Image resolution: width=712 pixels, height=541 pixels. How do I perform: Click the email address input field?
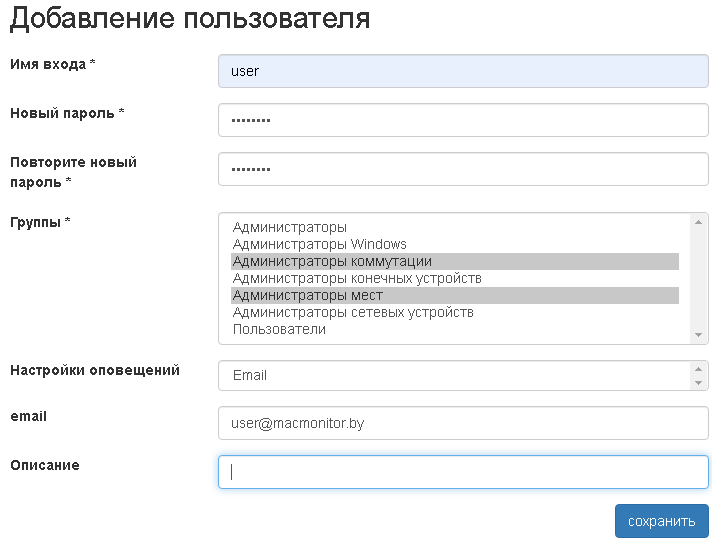462,423
